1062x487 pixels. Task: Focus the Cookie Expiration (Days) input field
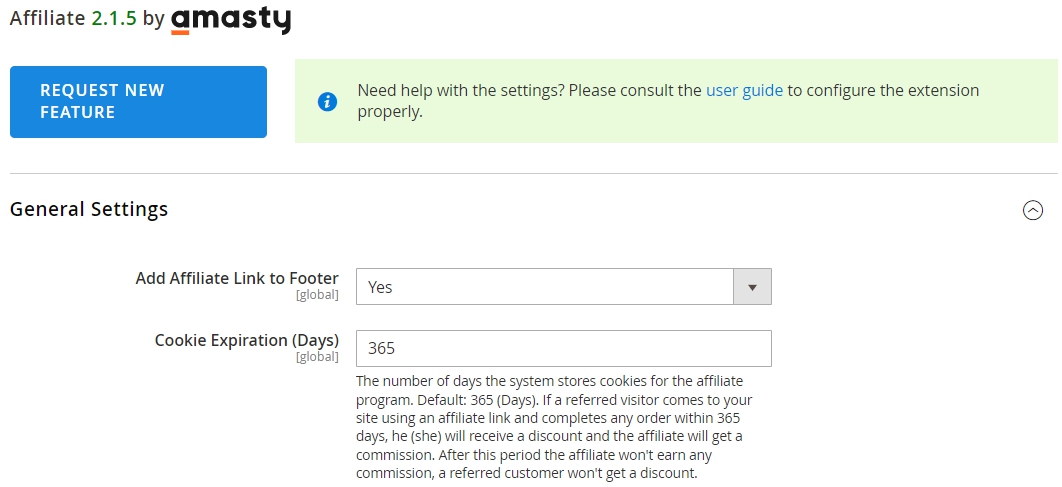[x=564, y=348]
